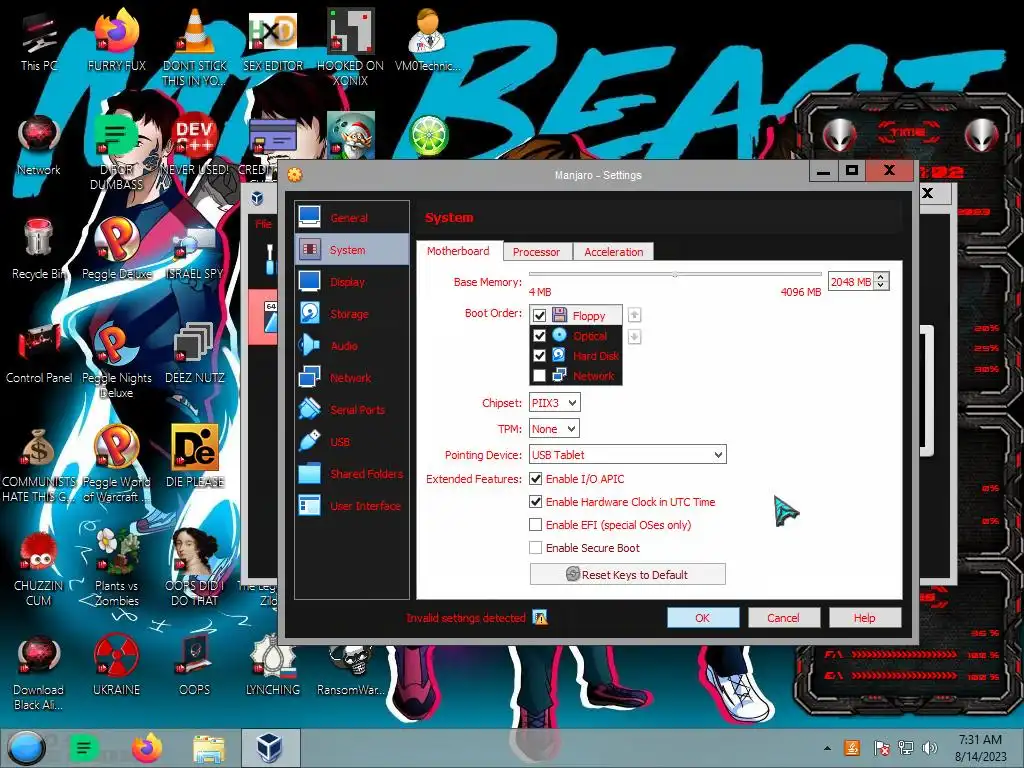Screen dimensions: 1024x768
Task: Open the DEEZ NUTZ desktop shortcut
Action: (x=195, y=353)
